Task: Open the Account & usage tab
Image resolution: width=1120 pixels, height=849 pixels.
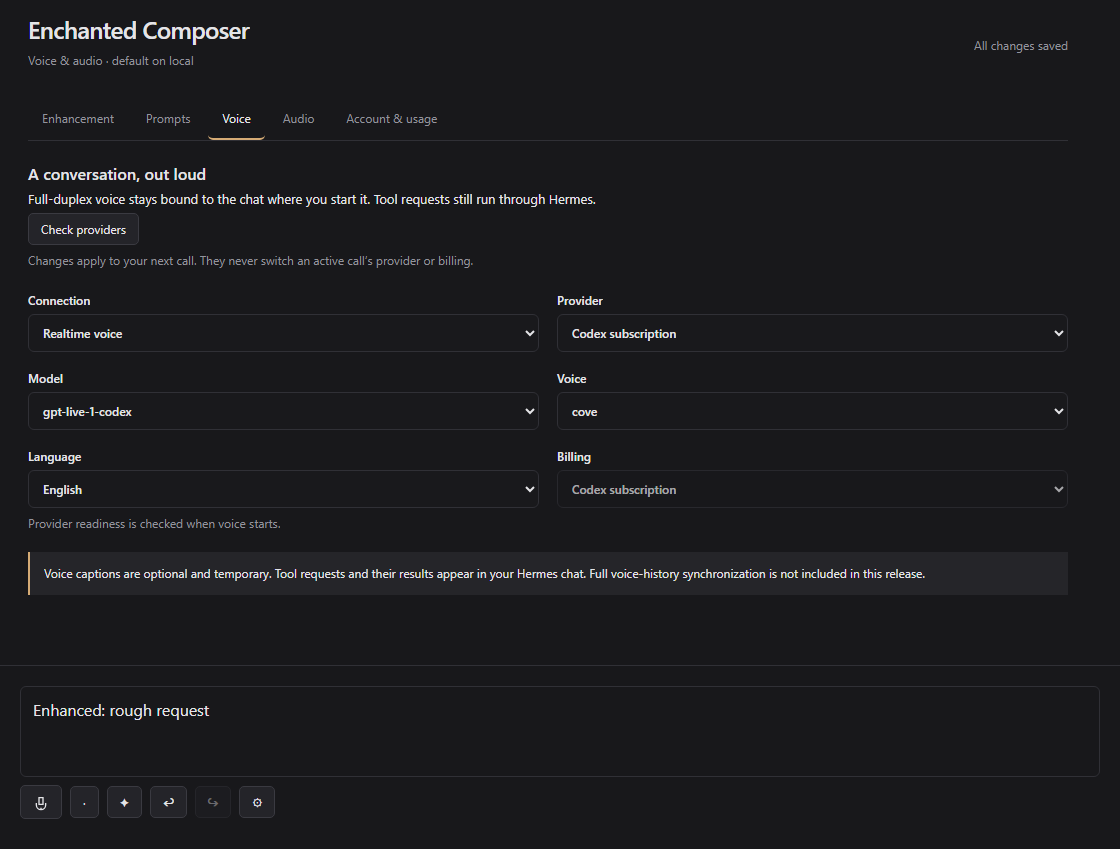Action: pyautogui.click(x=391, y=119)
